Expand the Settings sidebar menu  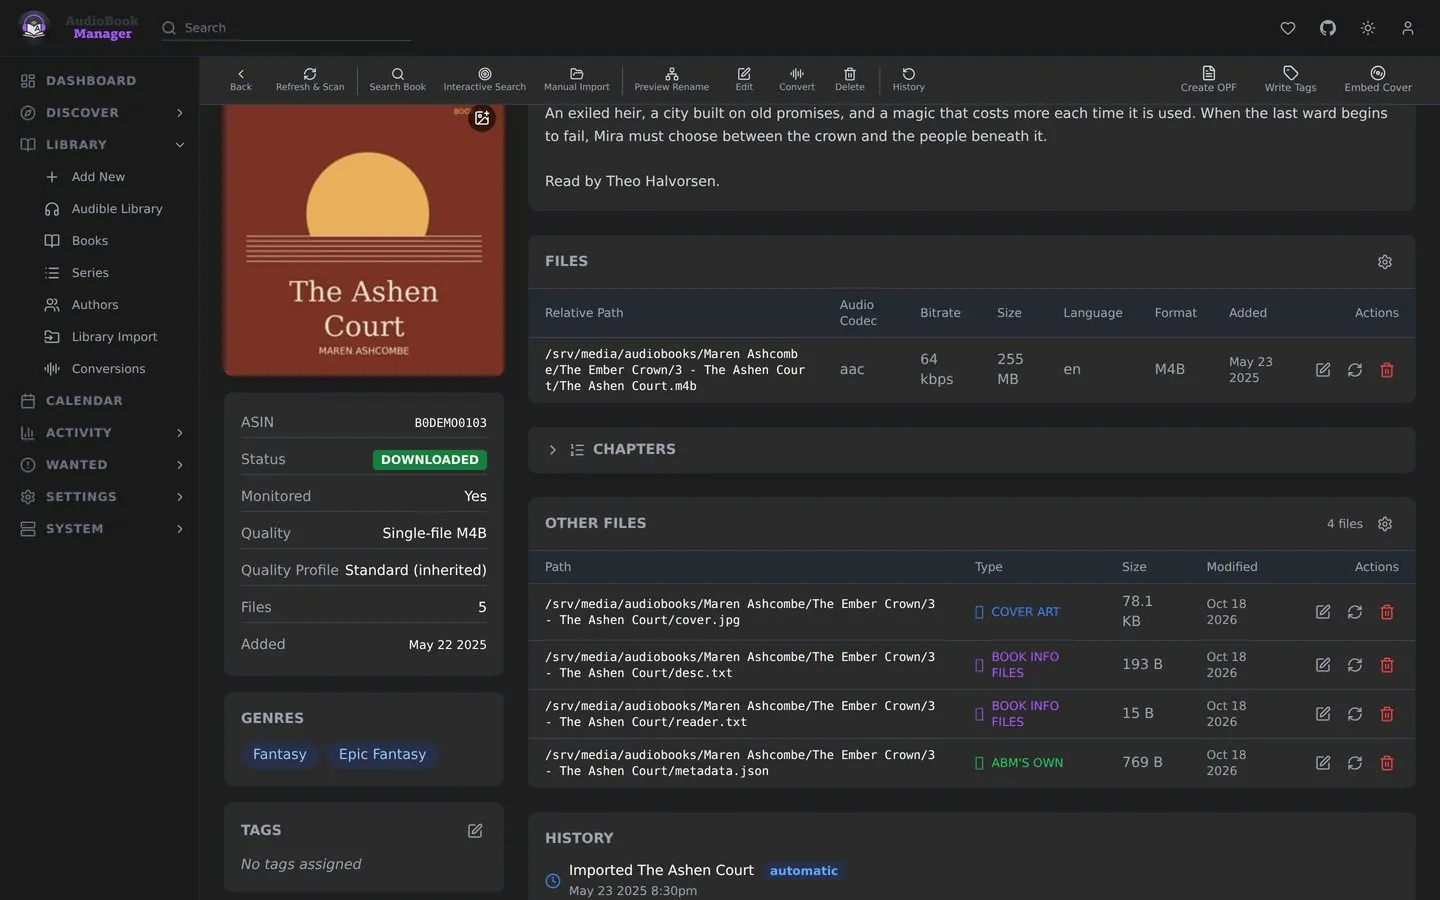click(x=180, y=497)
